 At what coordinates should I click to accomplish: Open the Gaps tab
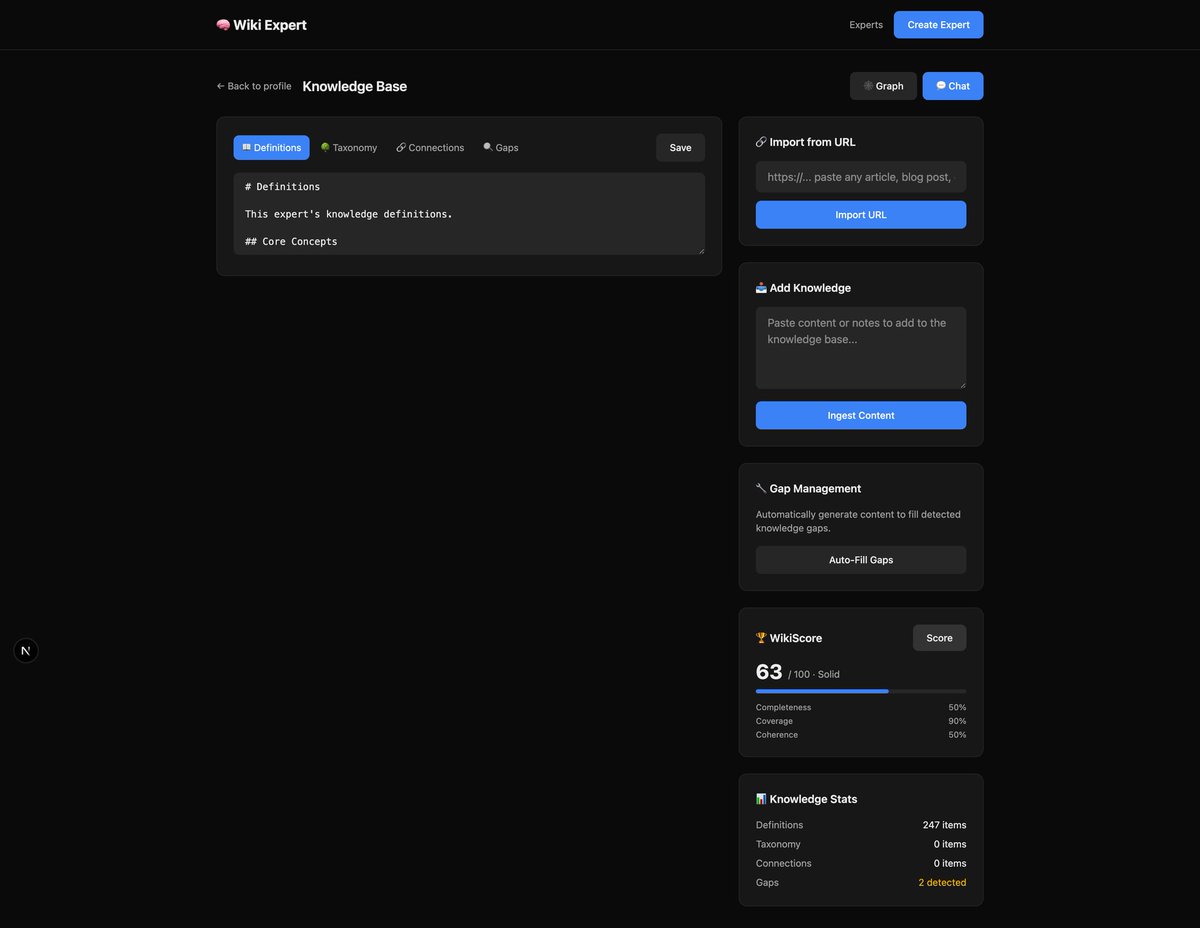501,148
